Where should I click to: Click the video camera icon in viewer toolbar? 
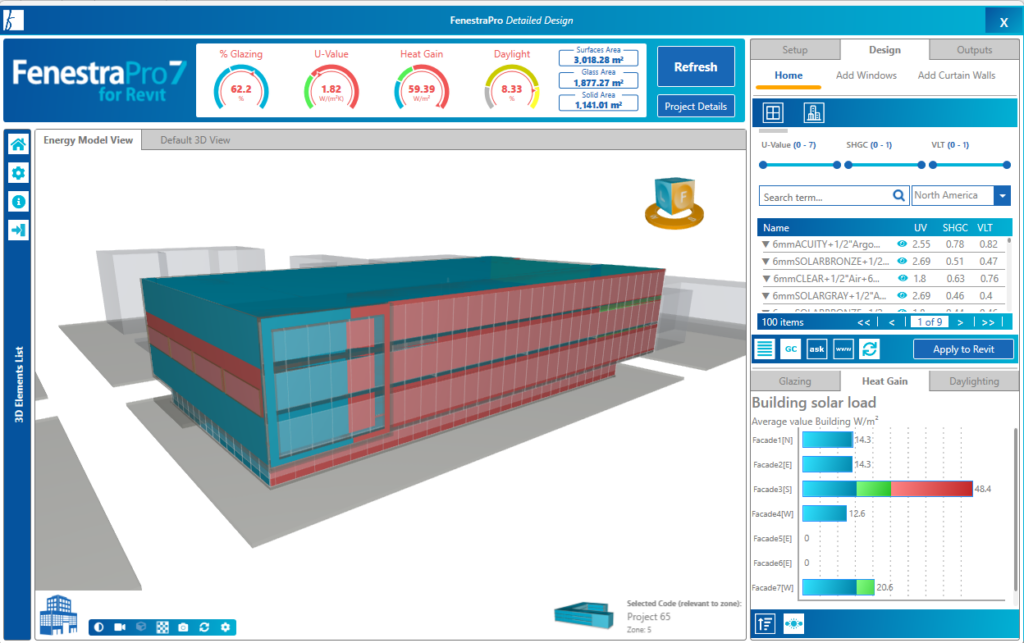coord(120,627)
